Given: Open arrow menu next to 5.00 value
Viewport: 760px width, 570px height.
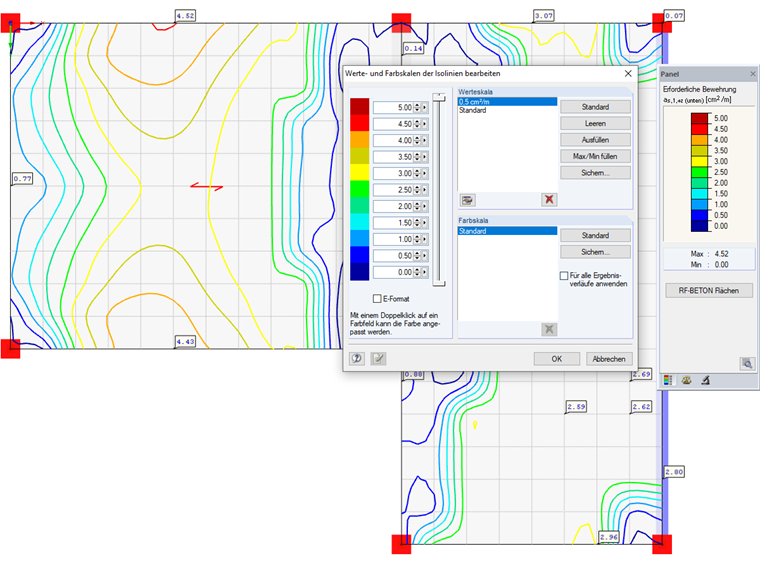Looking at the screenshot, I should pyautogui.click(x=425, y=108).
